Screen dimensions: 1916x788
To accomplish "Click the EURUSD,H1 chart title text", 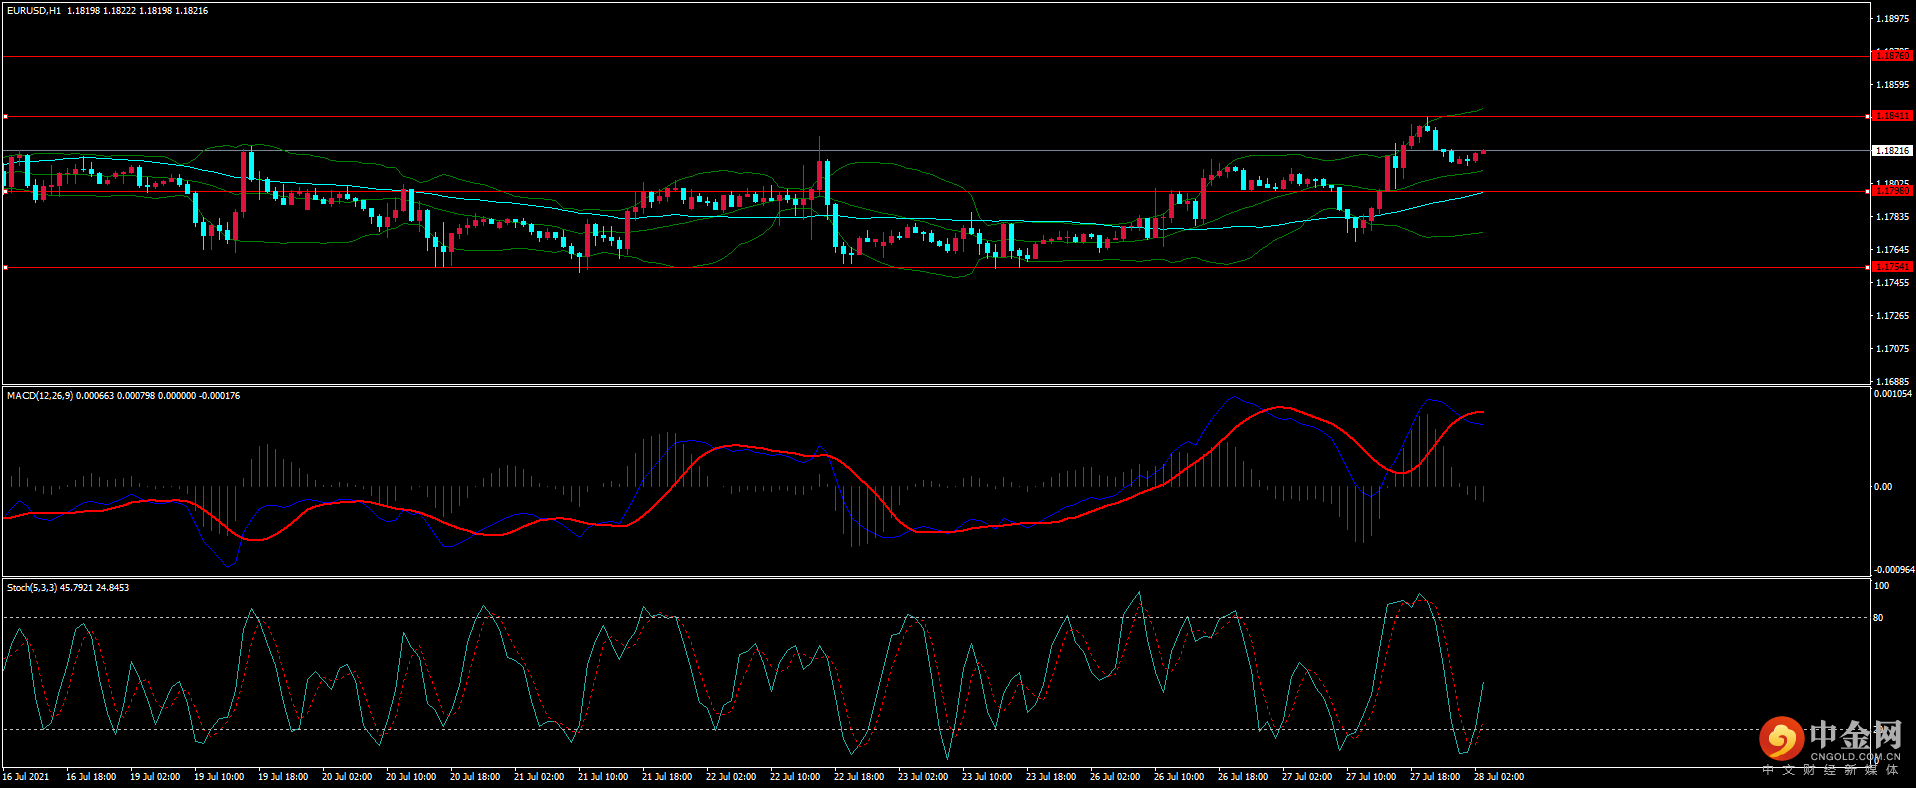I will [34, 11].
